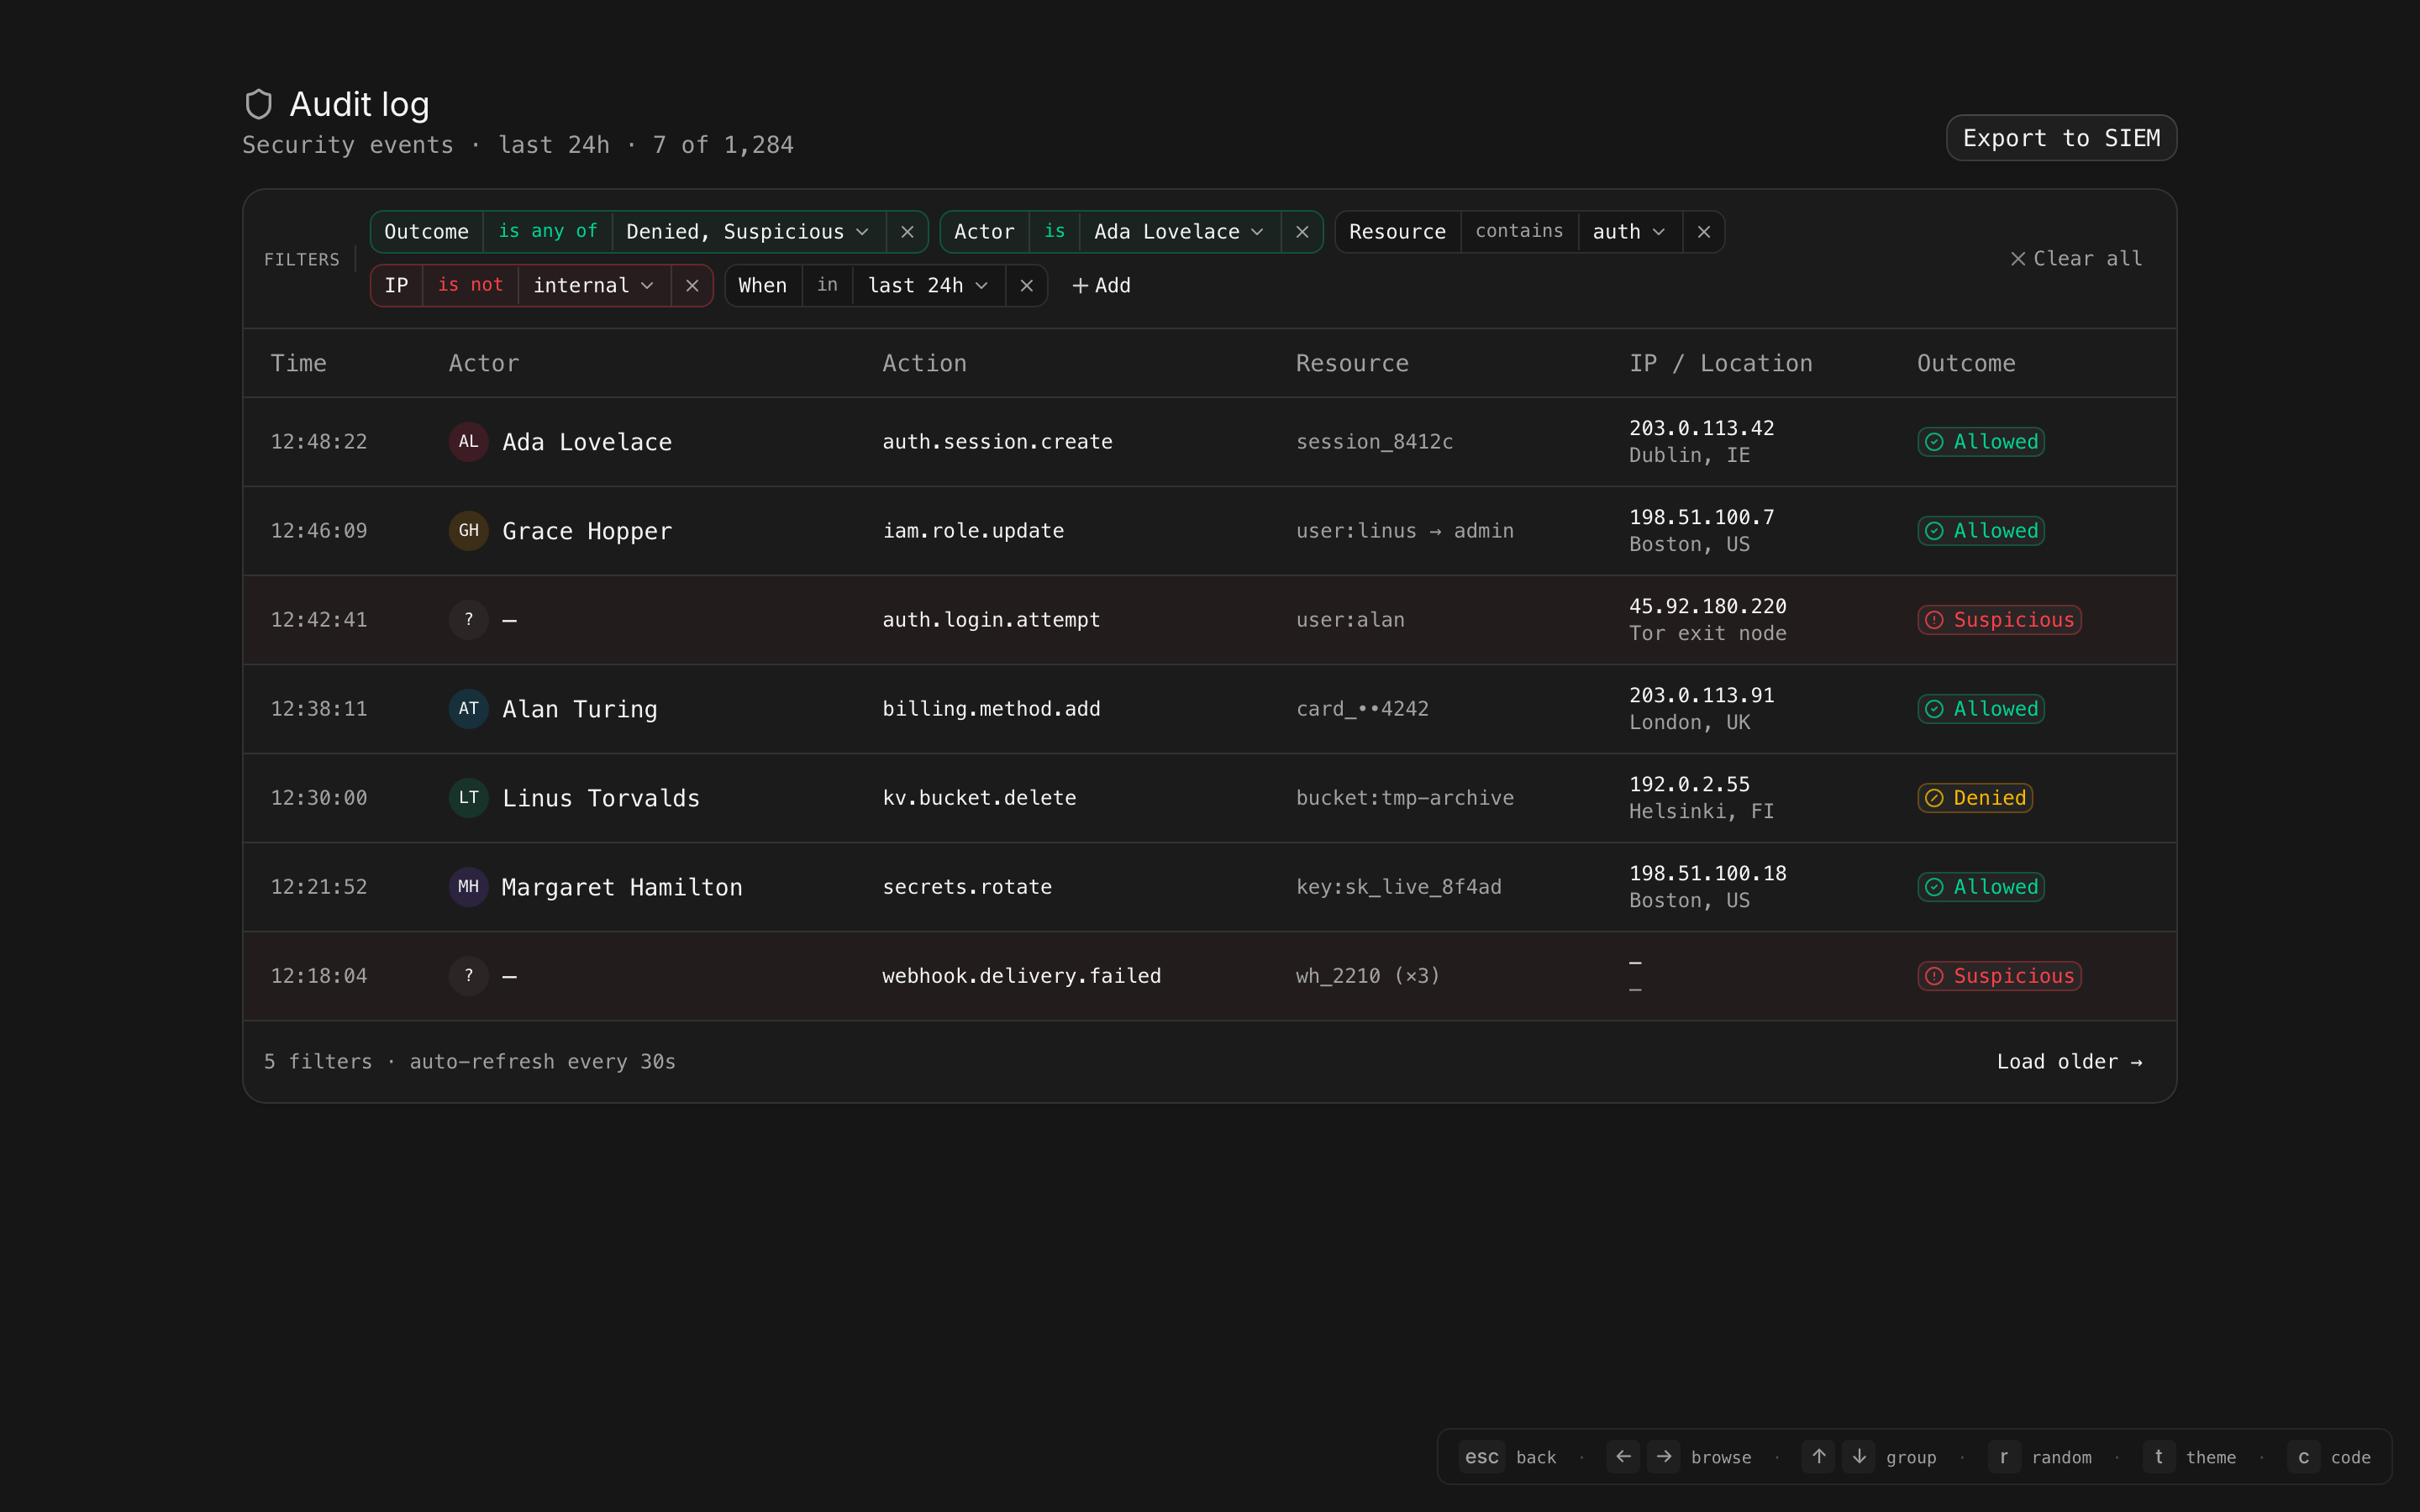Click the unknown actor avatar at 12:42:41
This screenshot has height=1512, width=2420.
468,620
